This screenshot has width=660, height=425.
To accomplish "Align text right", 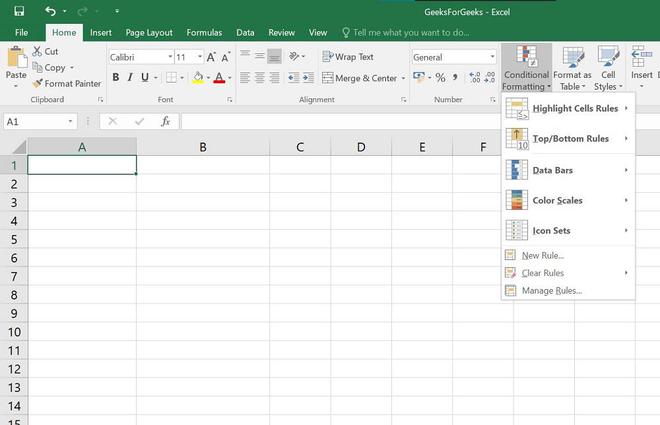I will point(274,78).
